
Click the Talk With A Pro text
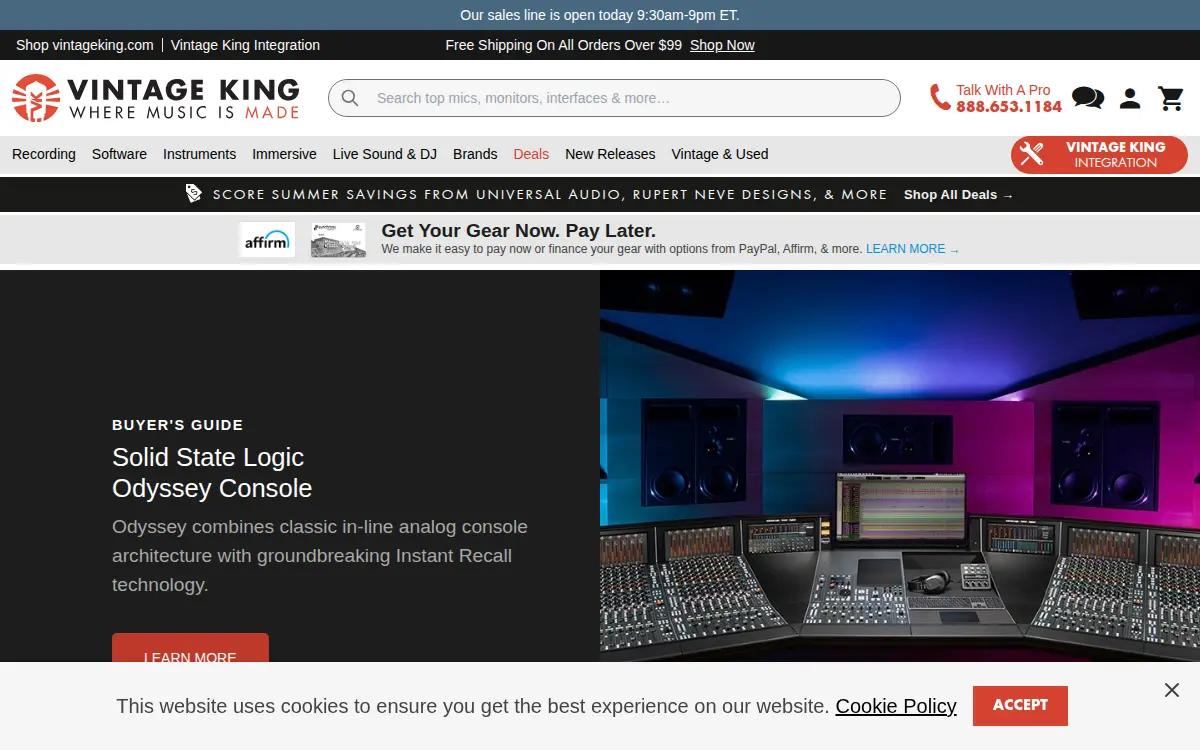pos(1003,90)
